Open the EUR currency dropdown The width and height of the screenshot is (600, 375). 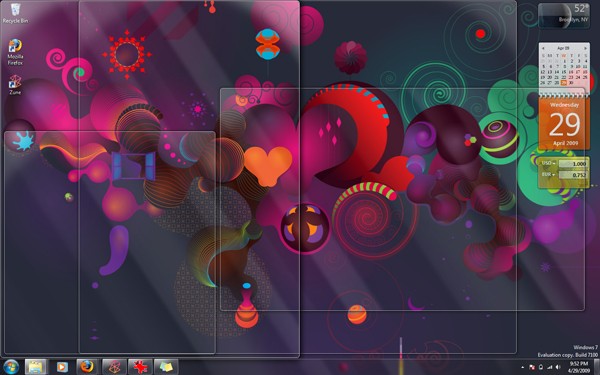coord(548,174)
